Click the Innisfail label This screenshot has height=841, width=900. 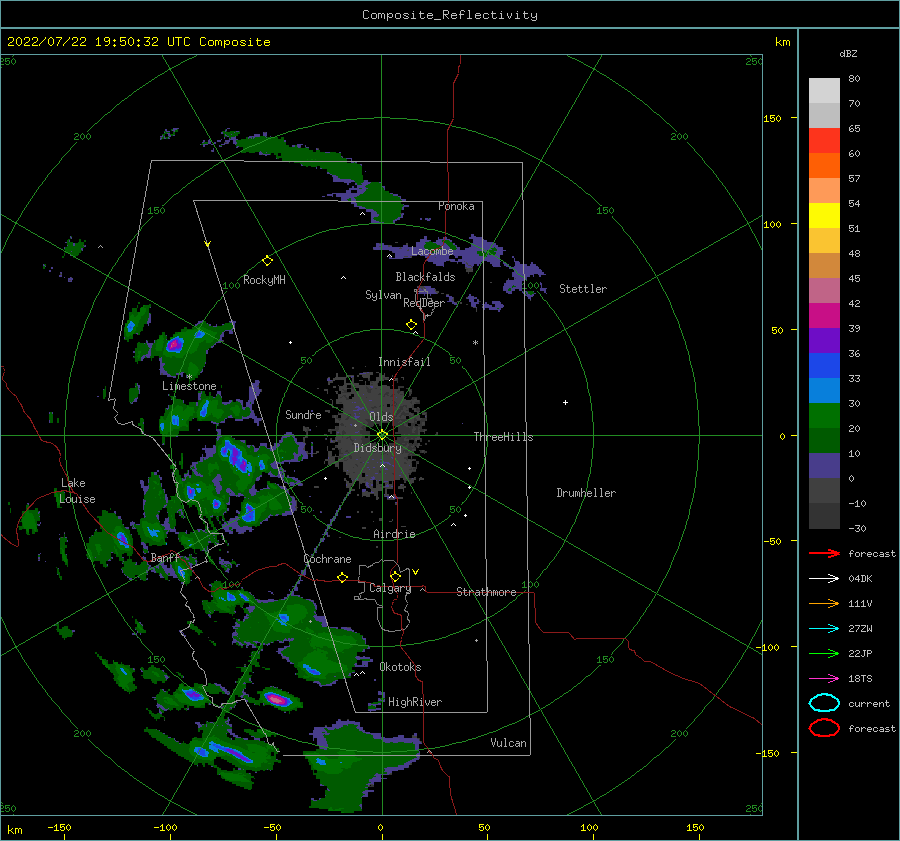[x=404, y=362]
